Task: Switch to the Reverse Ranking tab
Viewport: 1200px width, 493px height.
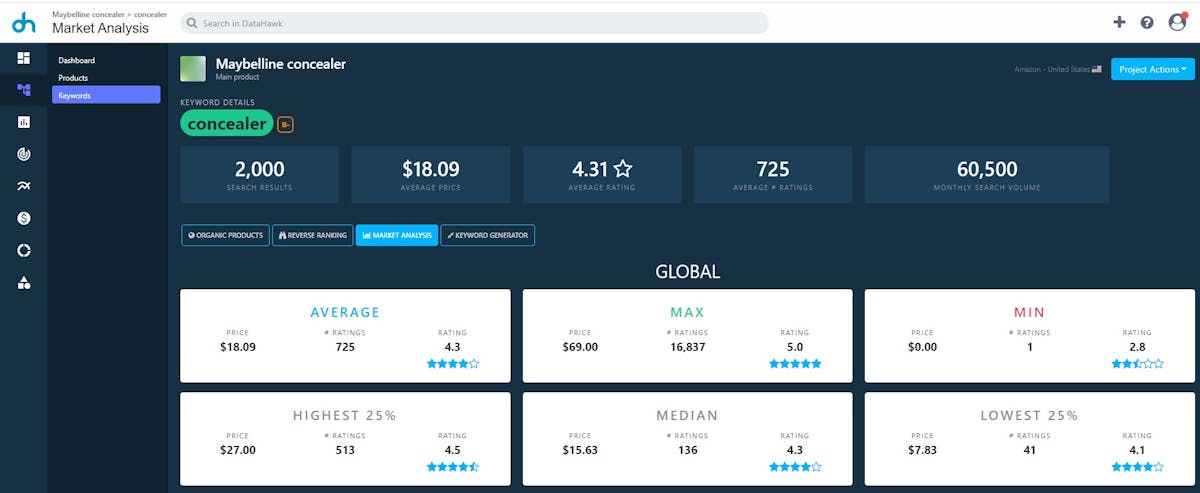Action: coord(313,235)
